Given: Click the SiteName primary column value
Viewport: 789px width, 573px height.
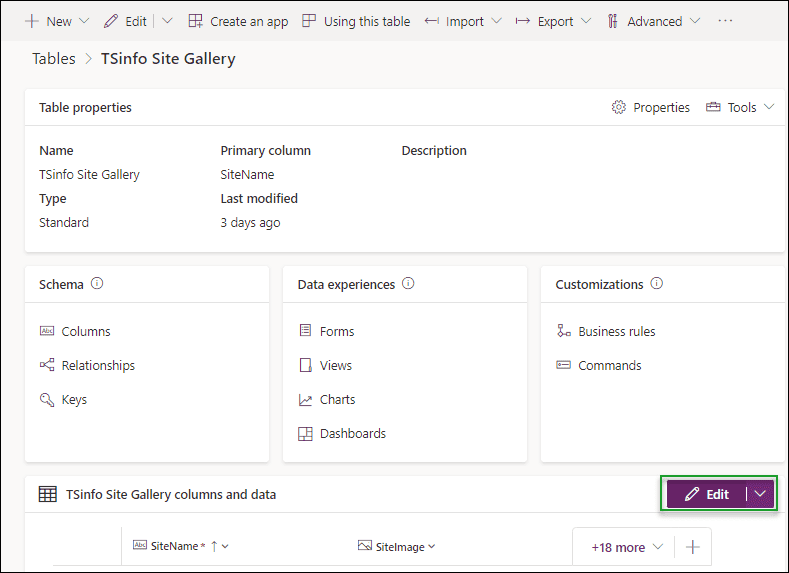Looking at the screenshot, I should pyautogui.click(x=247, y=175).
